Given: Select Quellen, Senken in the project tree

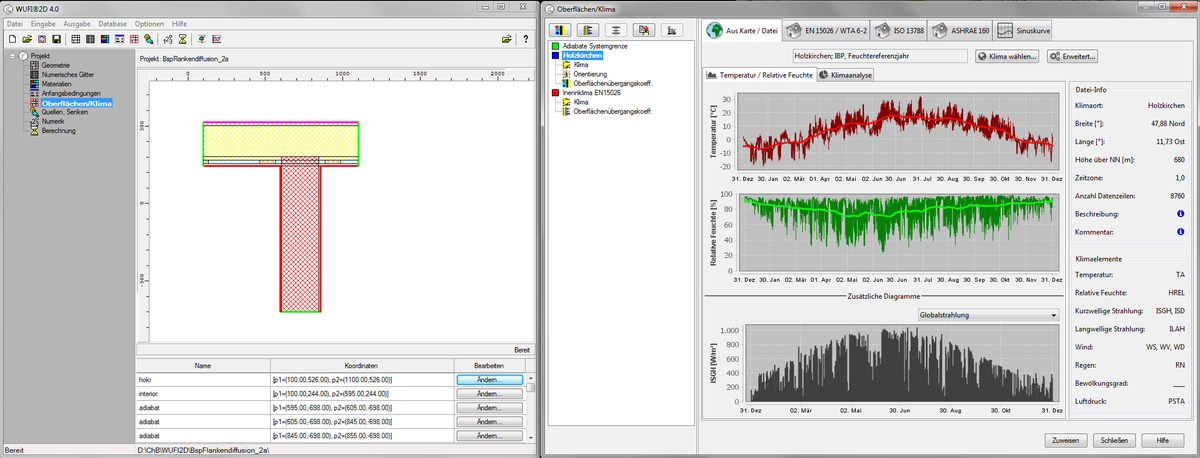Looking at the screenshot, I should [x=65, y=112].
